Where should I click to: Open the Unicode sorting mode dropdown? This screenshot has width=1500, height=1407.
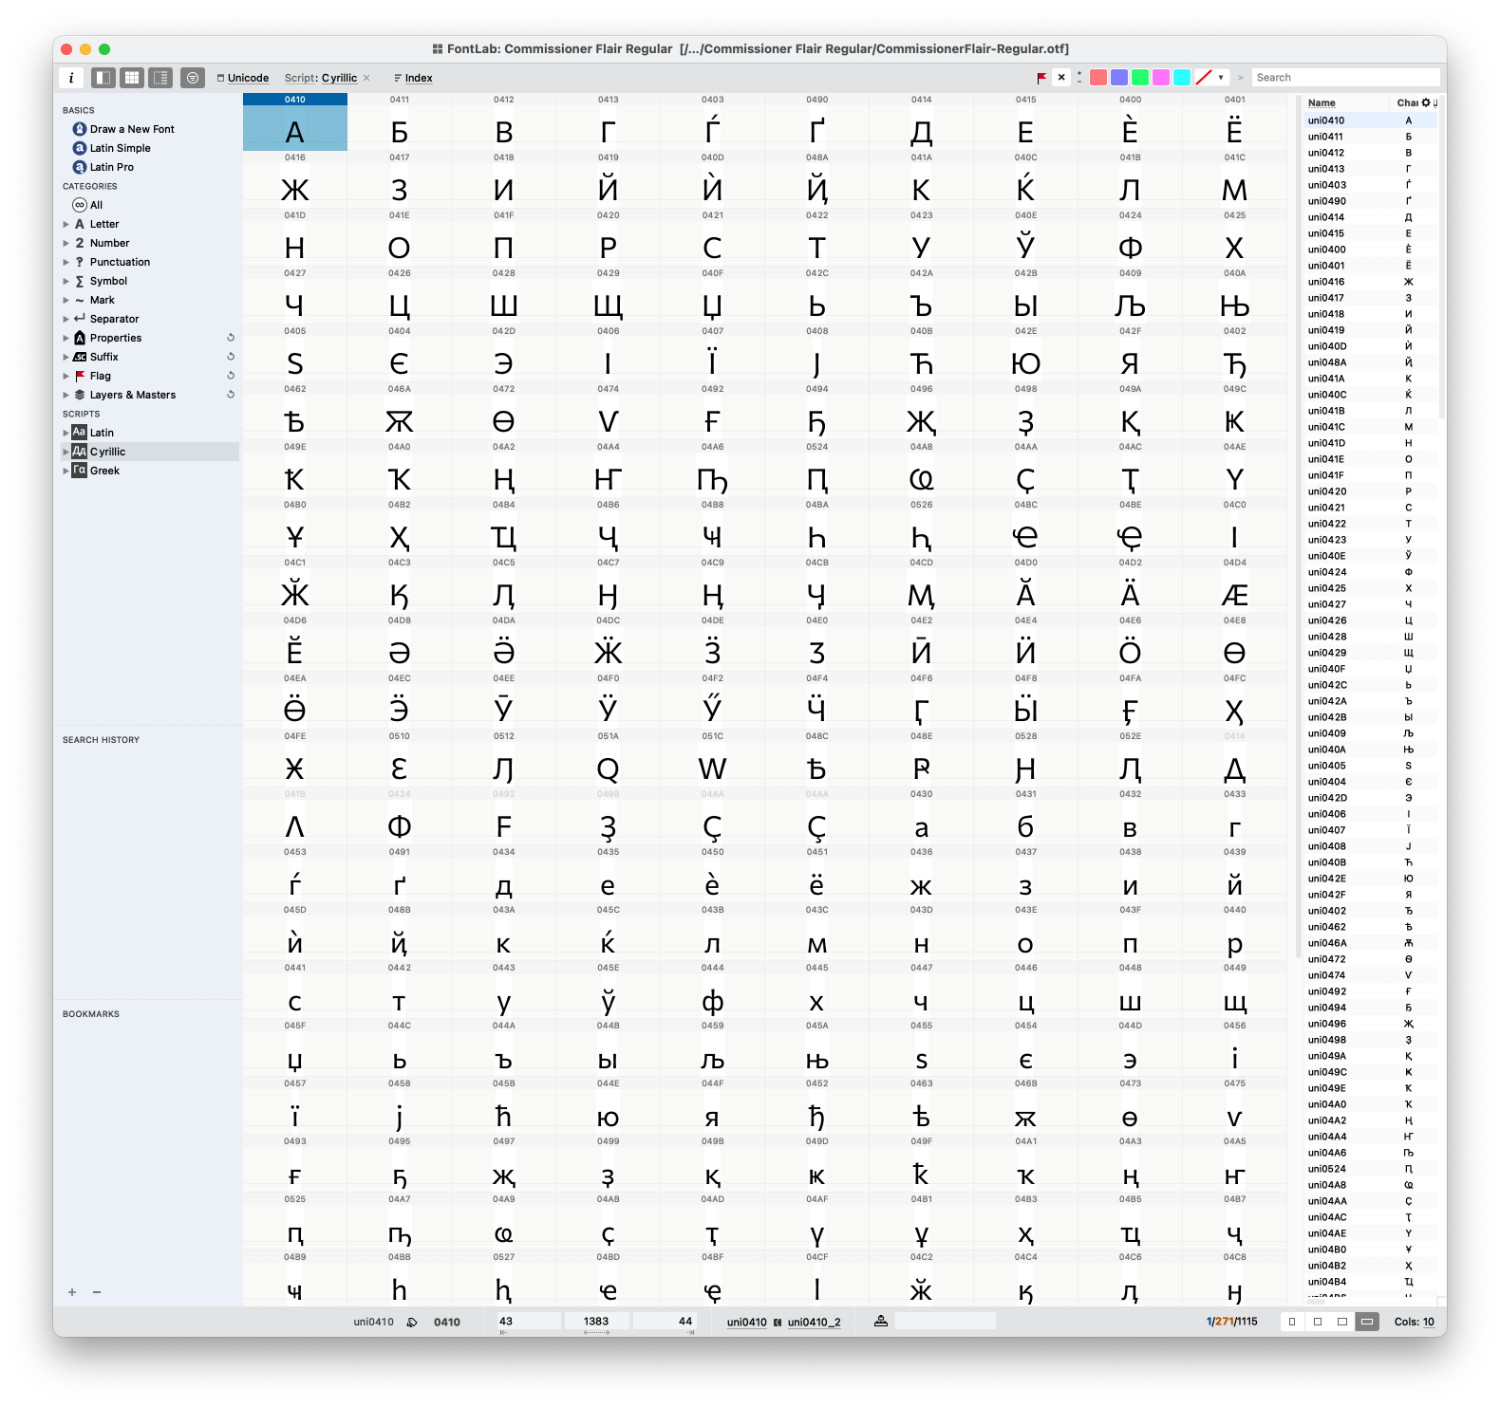243,78
